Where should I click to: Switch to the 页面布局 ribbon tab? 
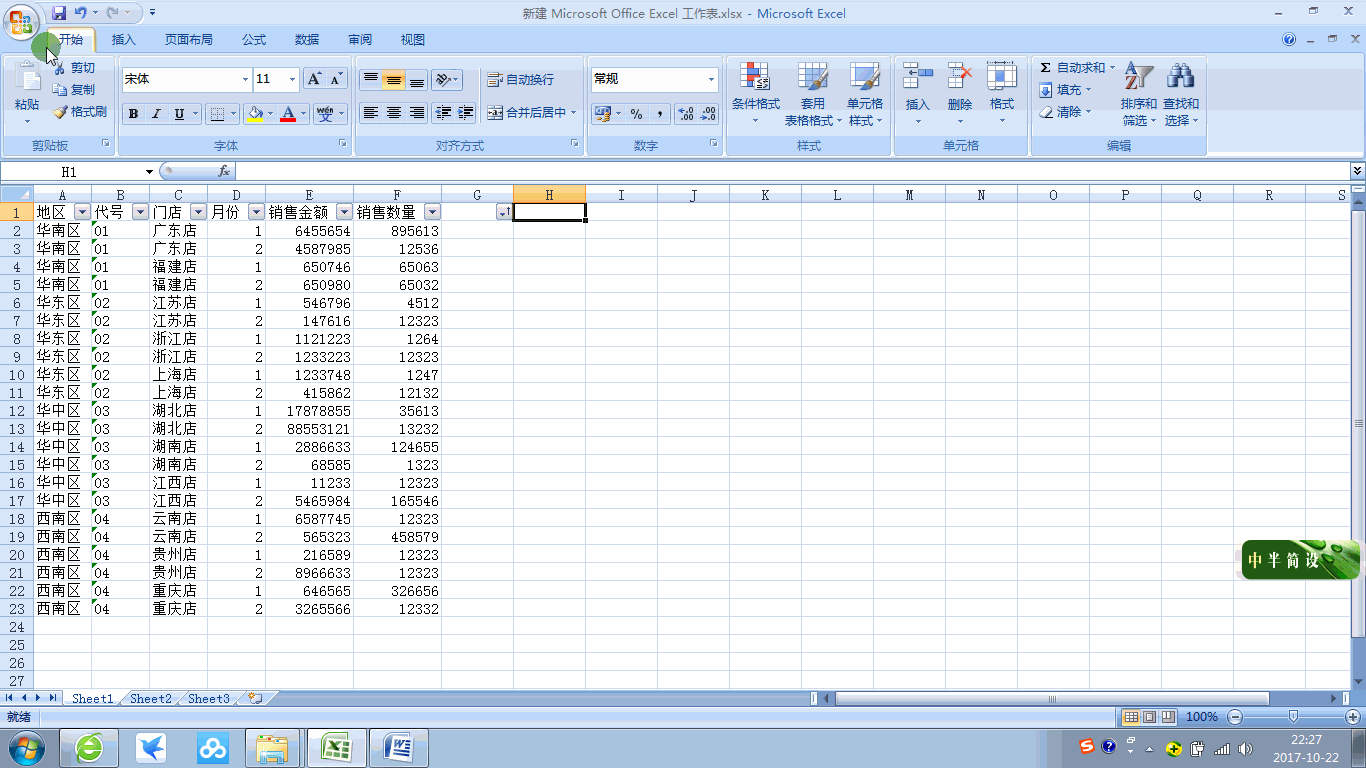coord(189,40)
